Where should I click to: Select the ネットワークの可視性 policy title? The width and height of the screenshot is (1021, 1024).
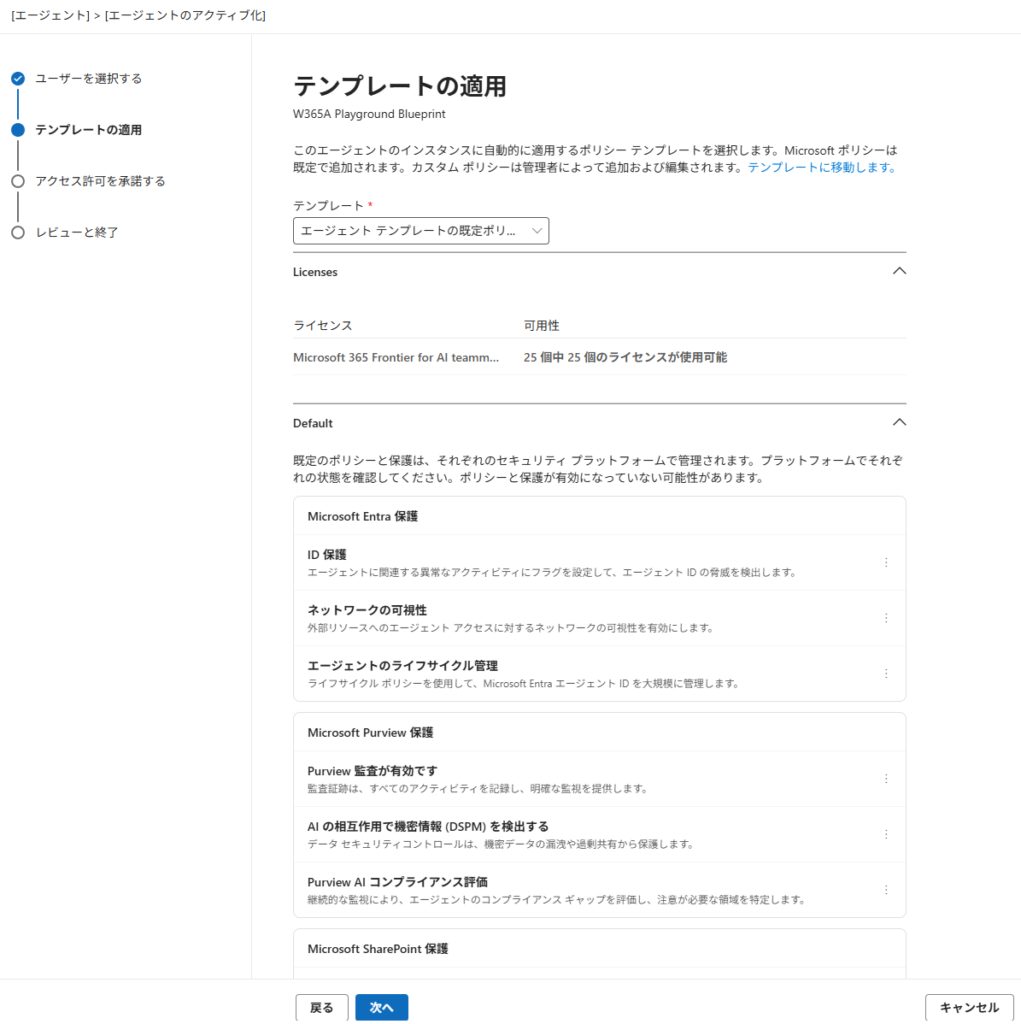tap(366, 610)
